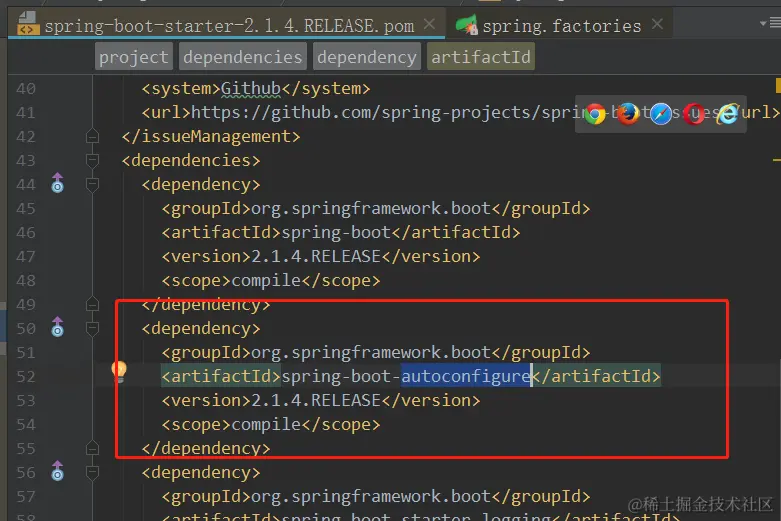Open in Firefox browser icon
The image size is (781, 521).
[628, 114]
